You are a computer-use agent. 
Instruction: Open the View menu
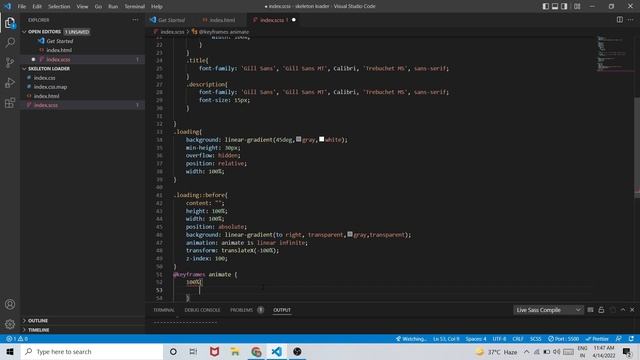click(82, 6)
